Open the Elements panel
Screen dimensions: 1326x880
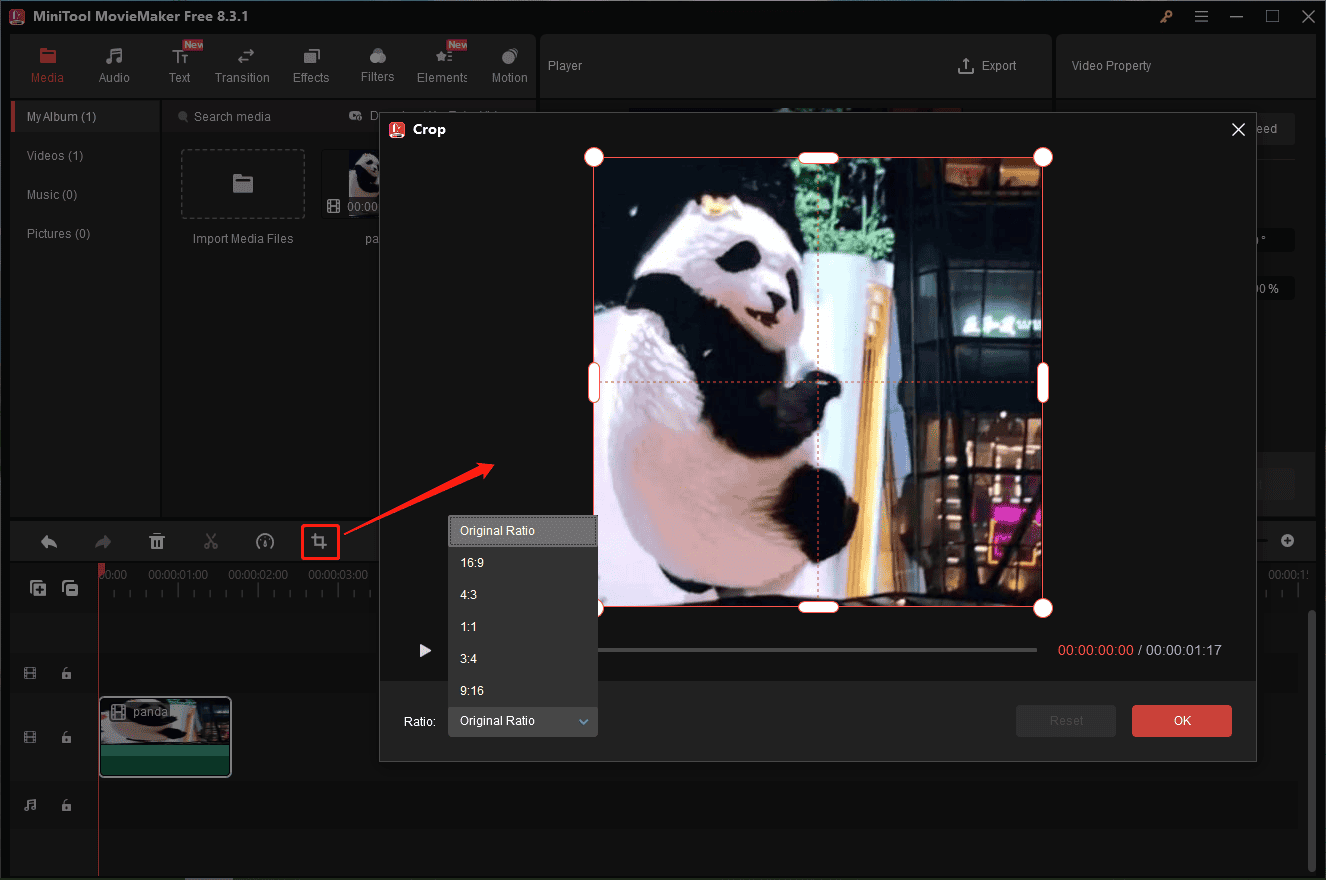[x=441, y=63]
